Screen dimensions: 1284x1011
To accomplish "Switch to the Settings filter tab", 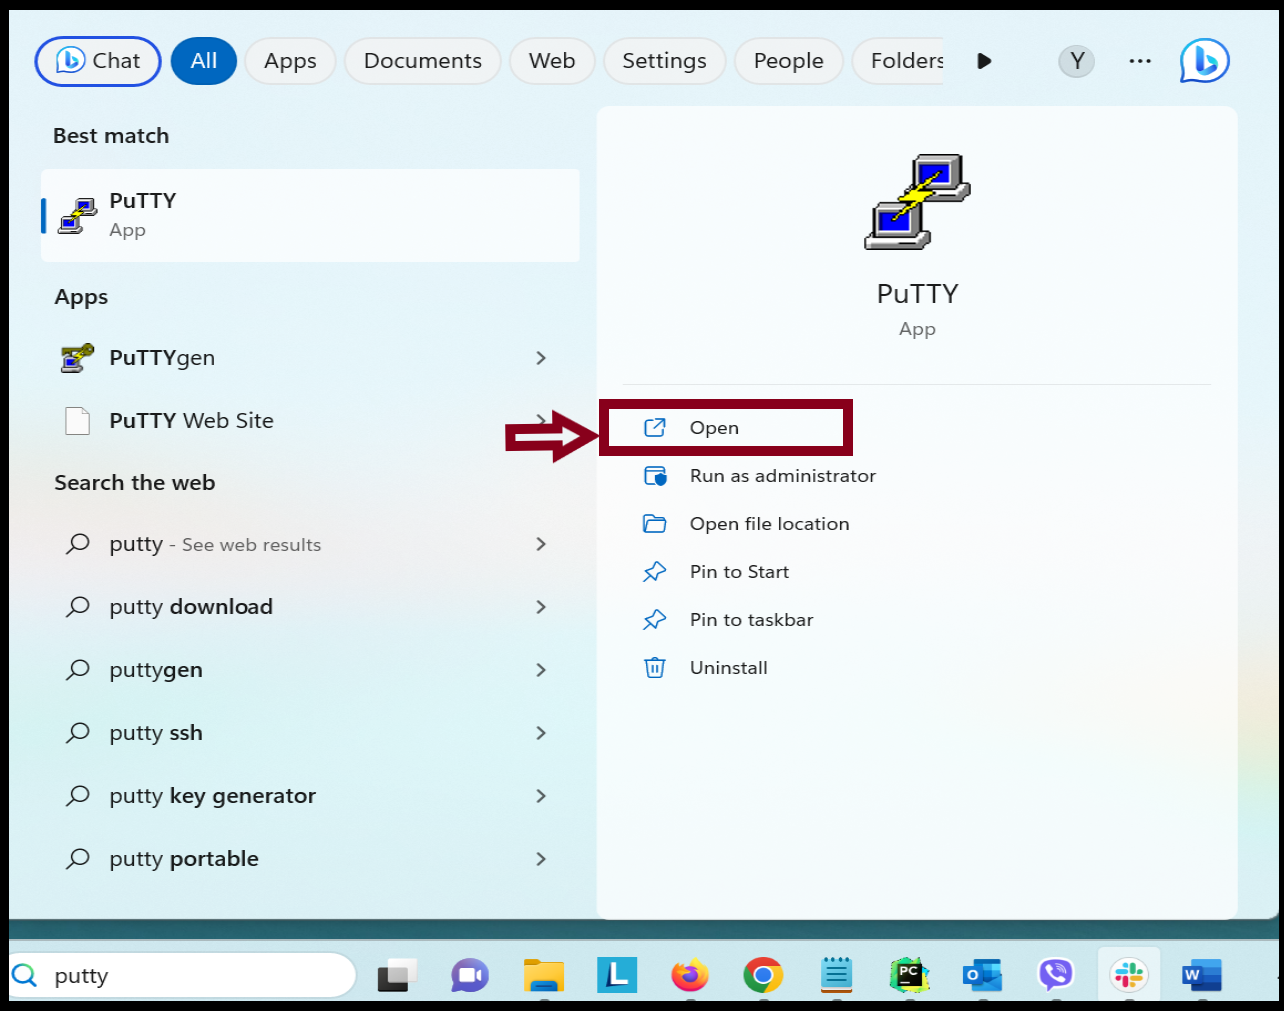I will click(x=664, y=61).
